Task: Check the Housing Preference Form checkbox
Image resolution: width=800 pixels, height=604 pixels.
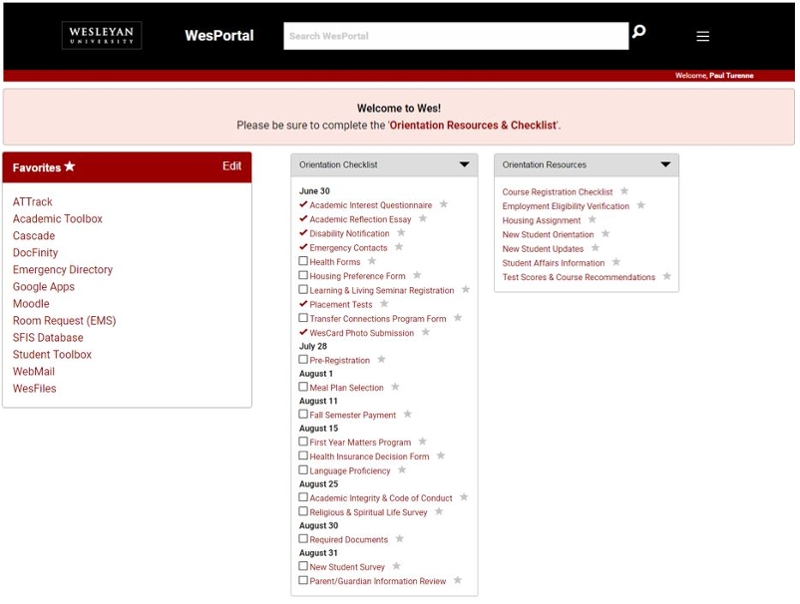Action: tap(303, 275)
